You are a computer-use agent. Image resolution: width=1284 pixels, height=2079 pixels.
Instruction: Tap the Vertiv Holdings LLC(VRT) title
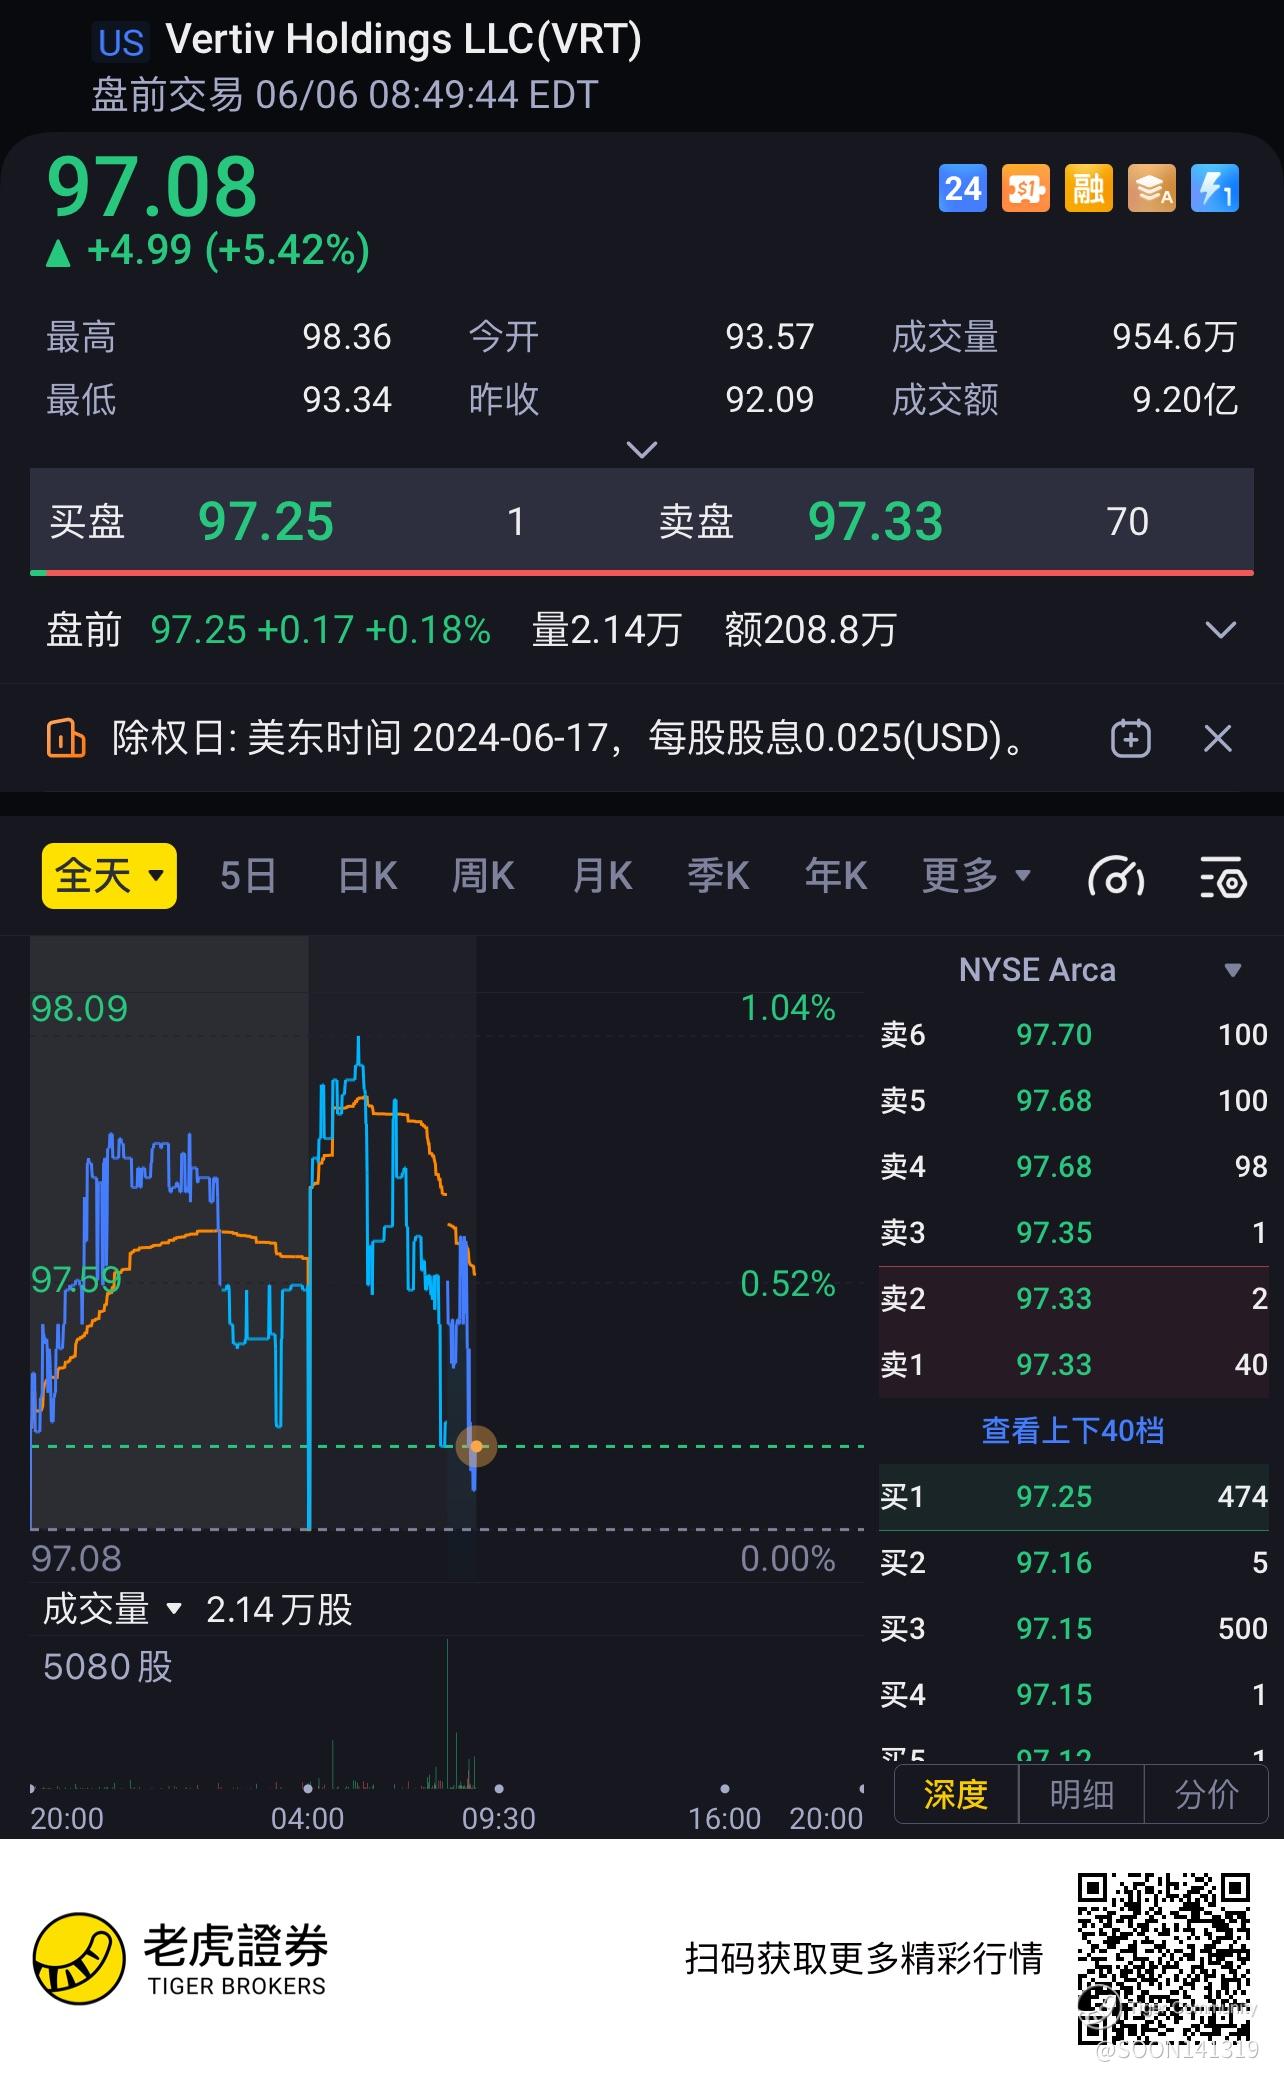404,40
